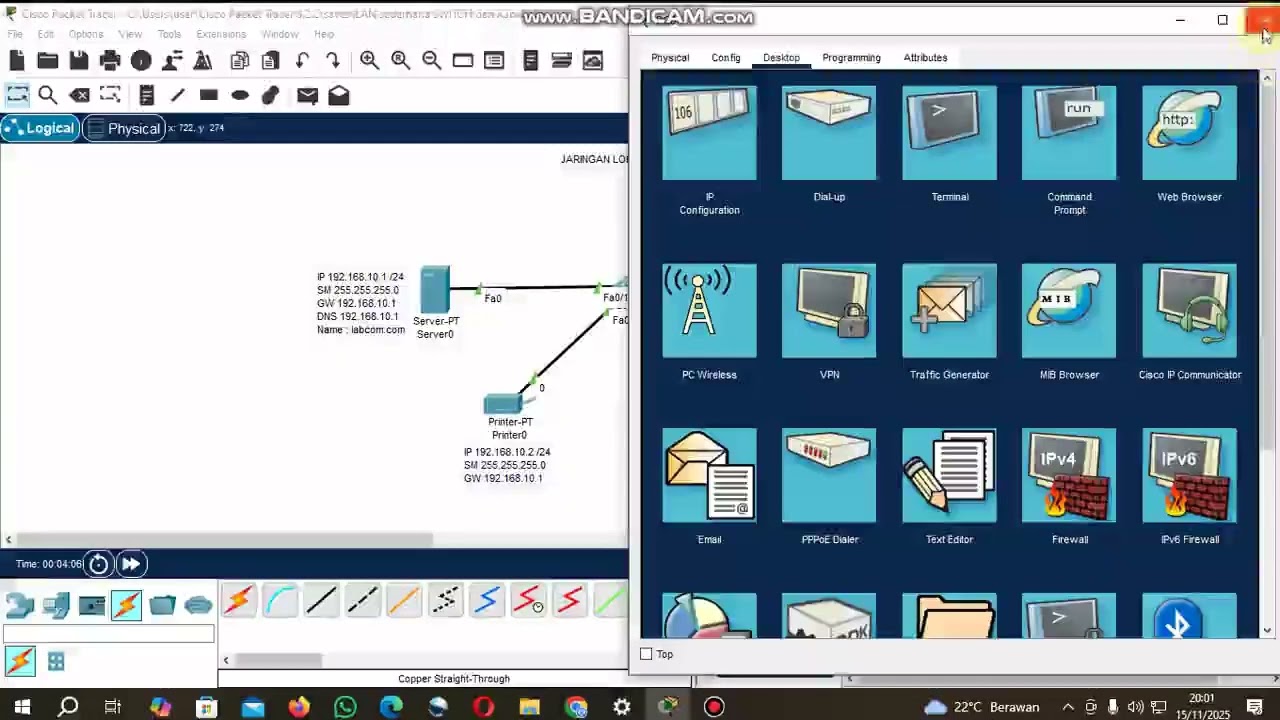1280x720 pixels.
Task: Open Firefox from the taskbar
Action: tap(299, 707)
